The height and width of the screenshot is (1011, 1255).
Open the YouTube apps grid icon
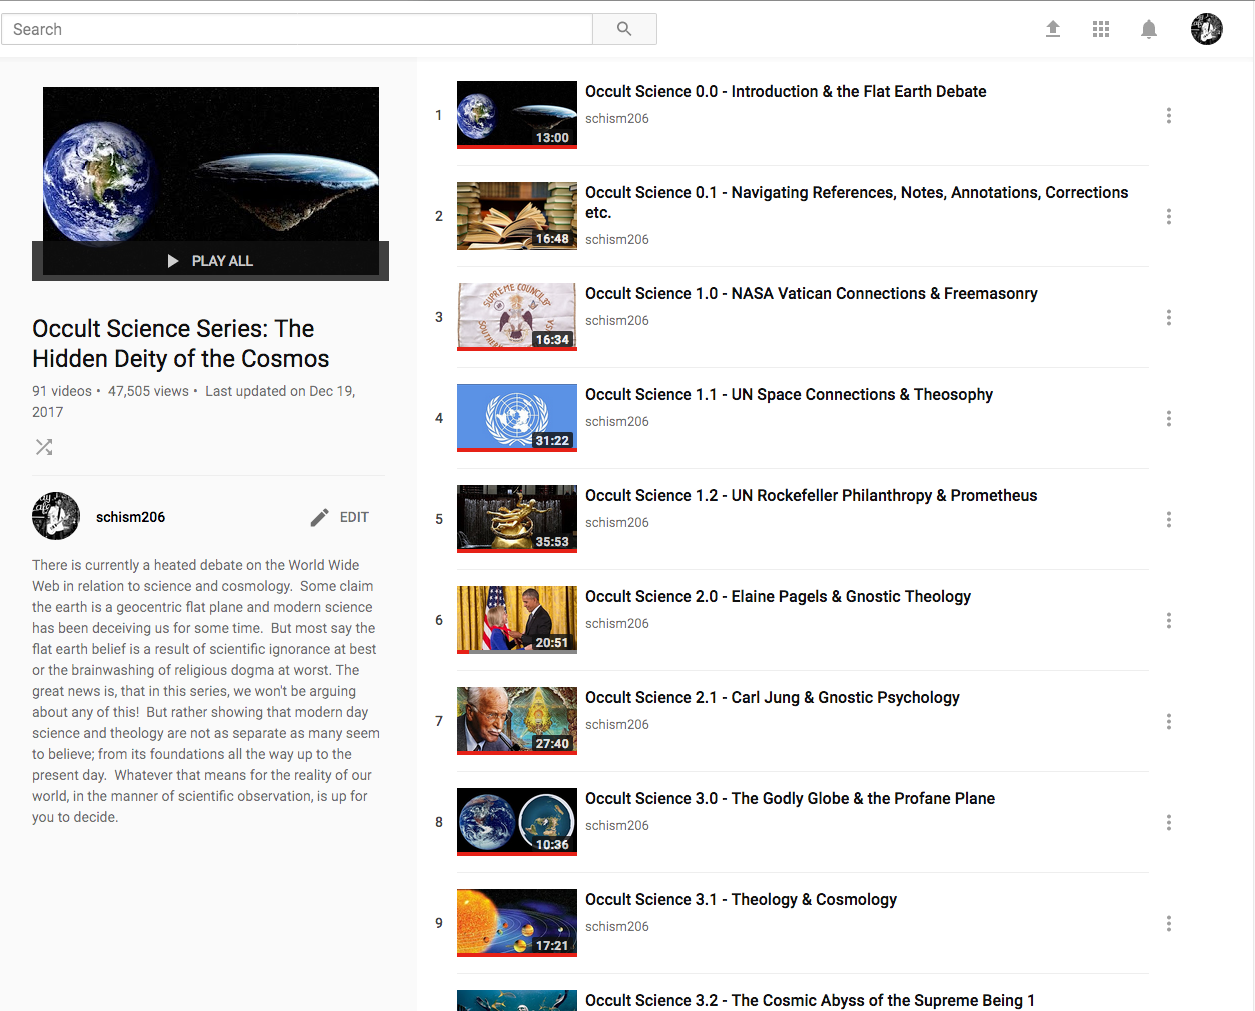click(x=1101, y=29)
